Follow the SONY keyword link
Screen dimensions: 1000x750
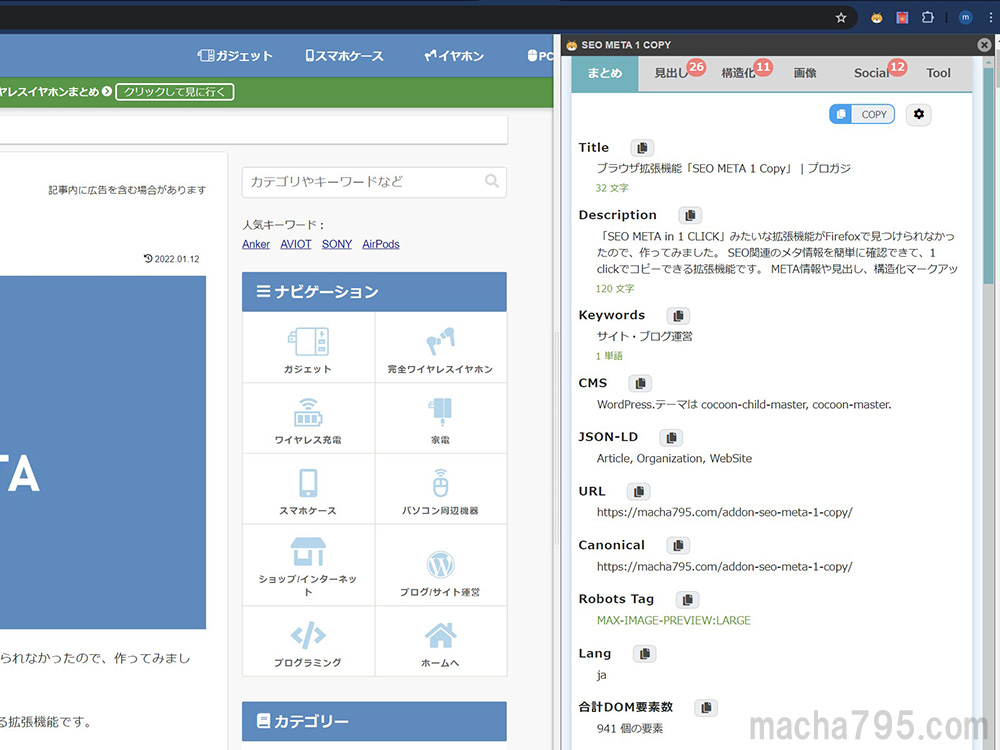pyautogui.click(x=337, y=244)
